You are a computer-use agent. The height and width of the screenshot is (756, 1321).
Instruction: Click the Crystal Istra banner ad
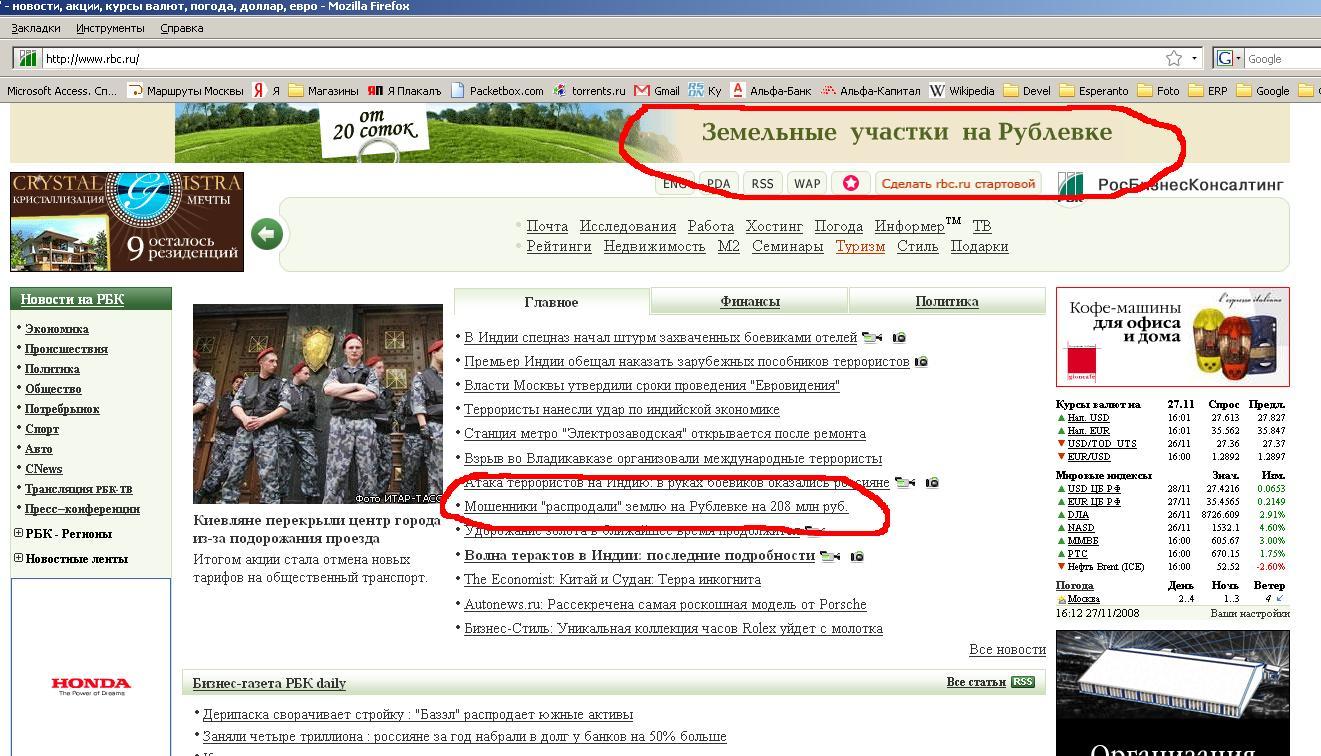(127, 222)
